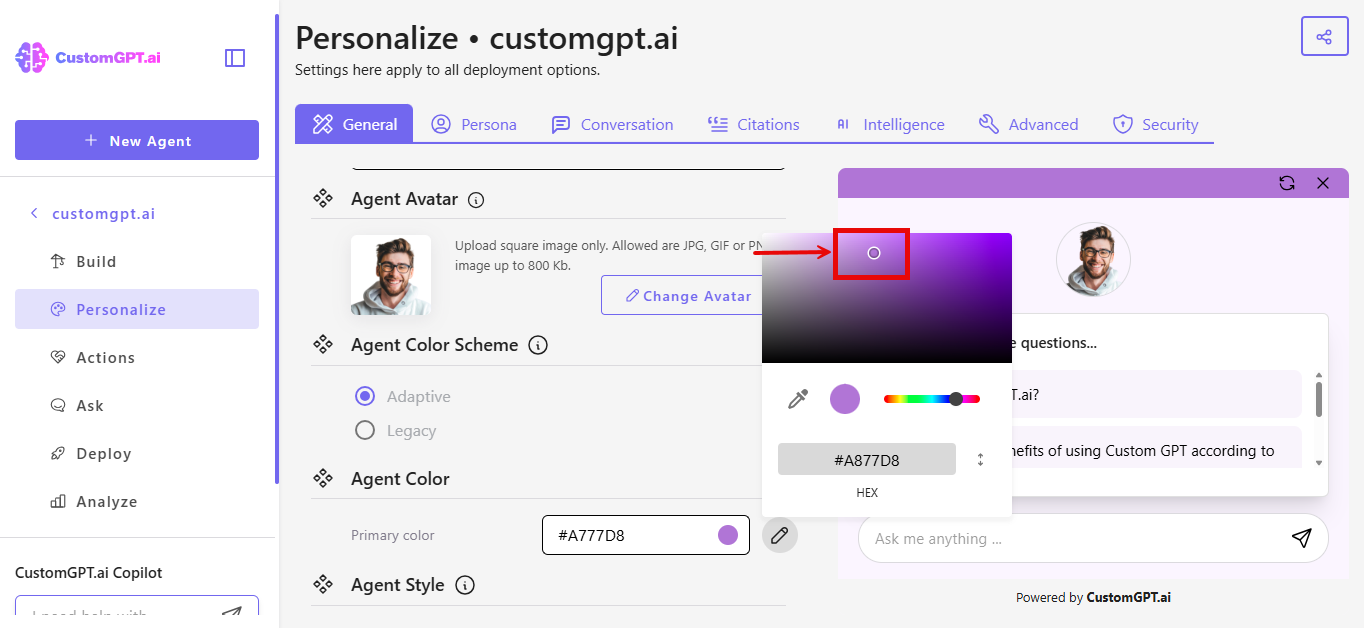
Task: Open the Build section
Action: point(137,262)
